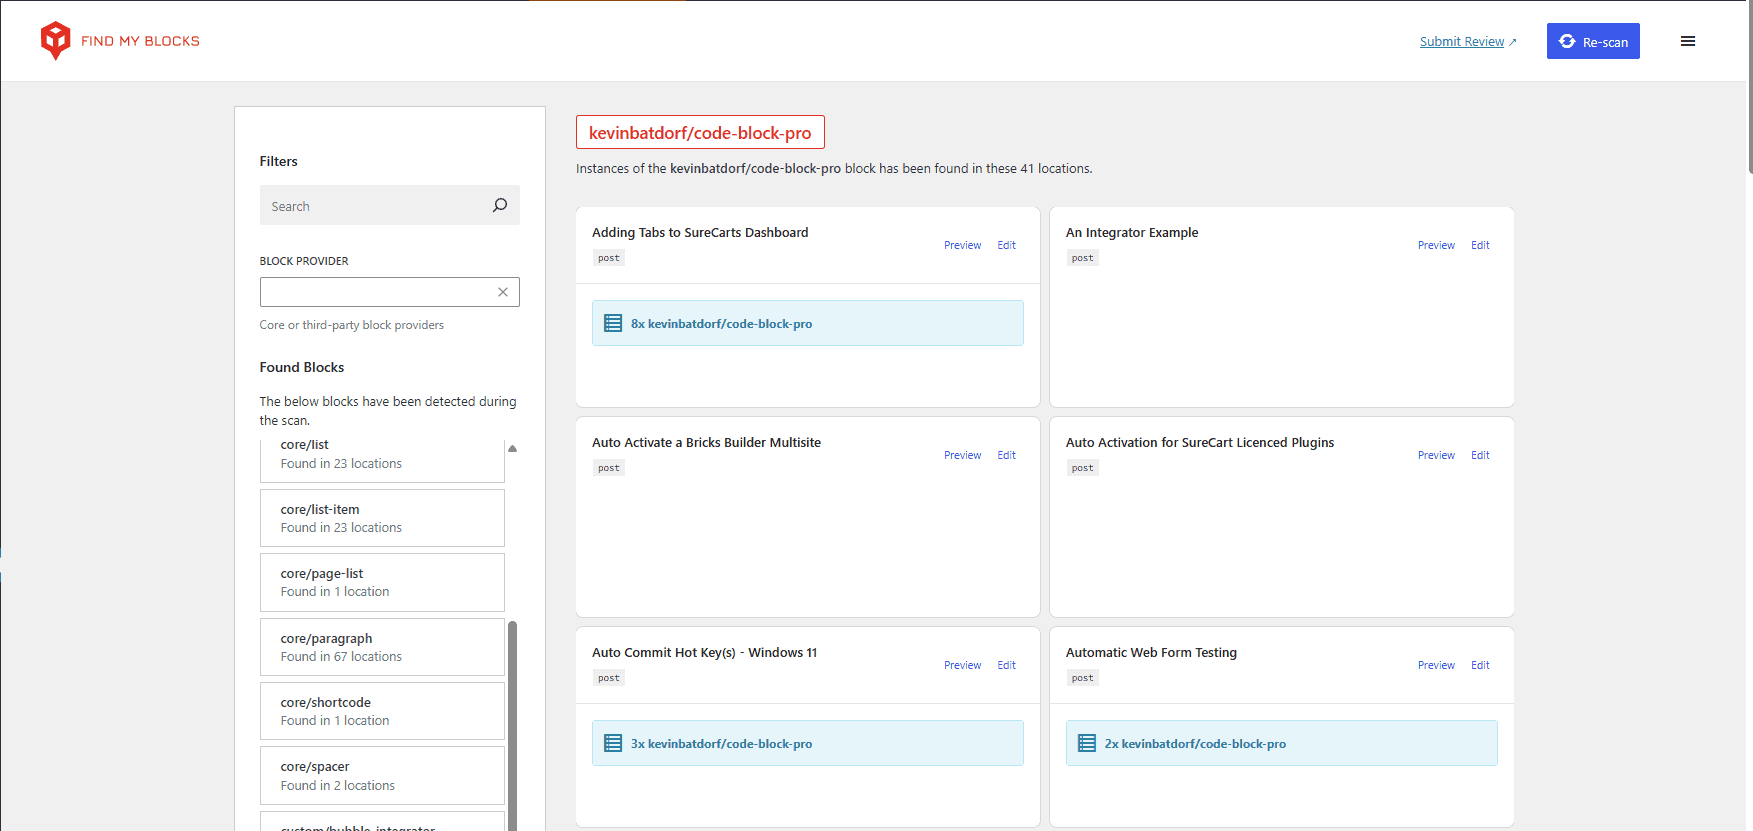1753x831 pixels.
Task: Select core/list-item found blocks item
Action: coord(382,518)
